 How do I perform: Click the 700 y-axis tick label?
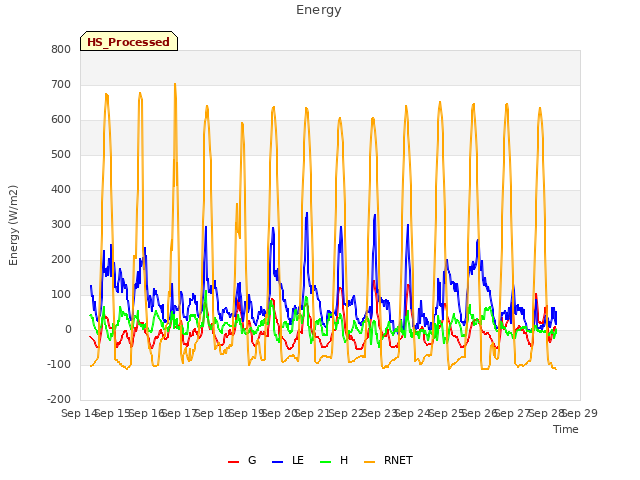(61, 84)
